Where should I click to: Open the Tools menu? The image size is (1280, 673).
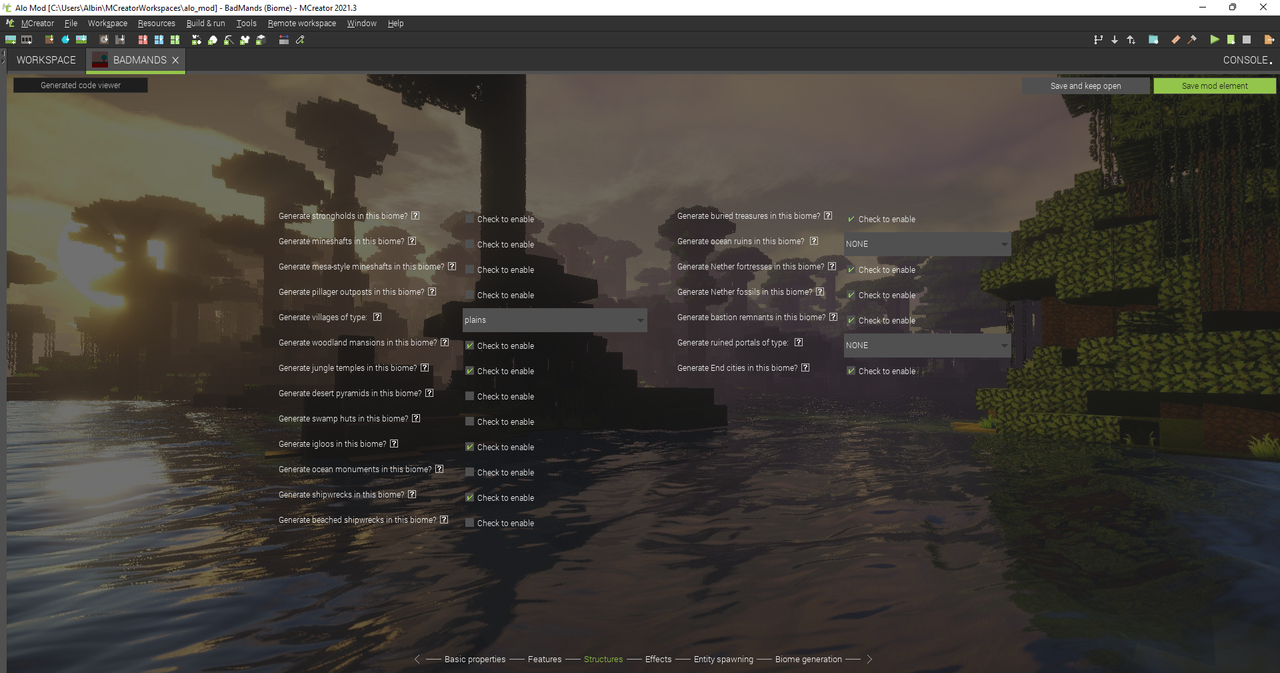point(246,23)
